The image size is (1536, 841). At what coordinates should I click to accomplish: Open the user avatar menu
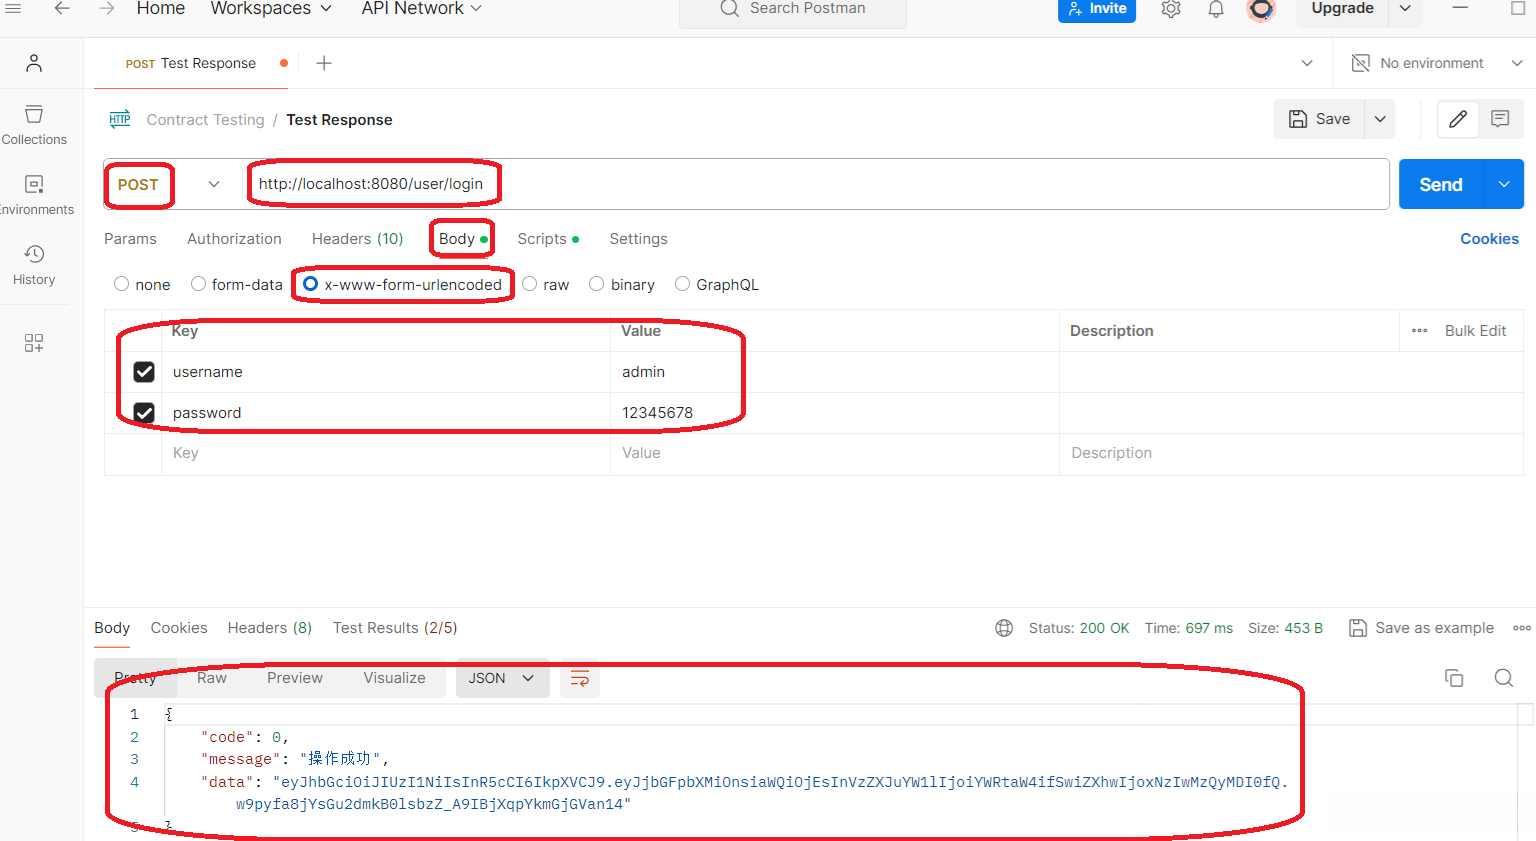pyautogui.click(x=1261, y=9)
